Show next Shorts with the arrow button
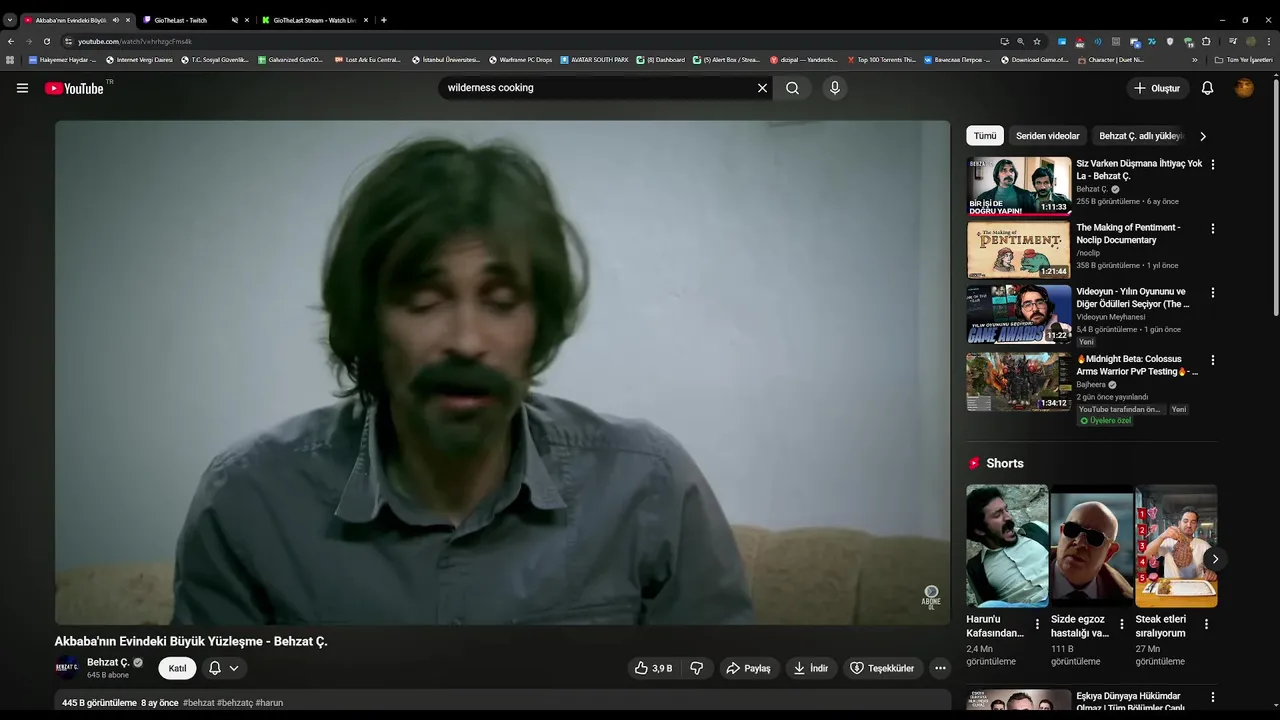The width and height of the screenshot is (1280, 720). [1214, 558]
